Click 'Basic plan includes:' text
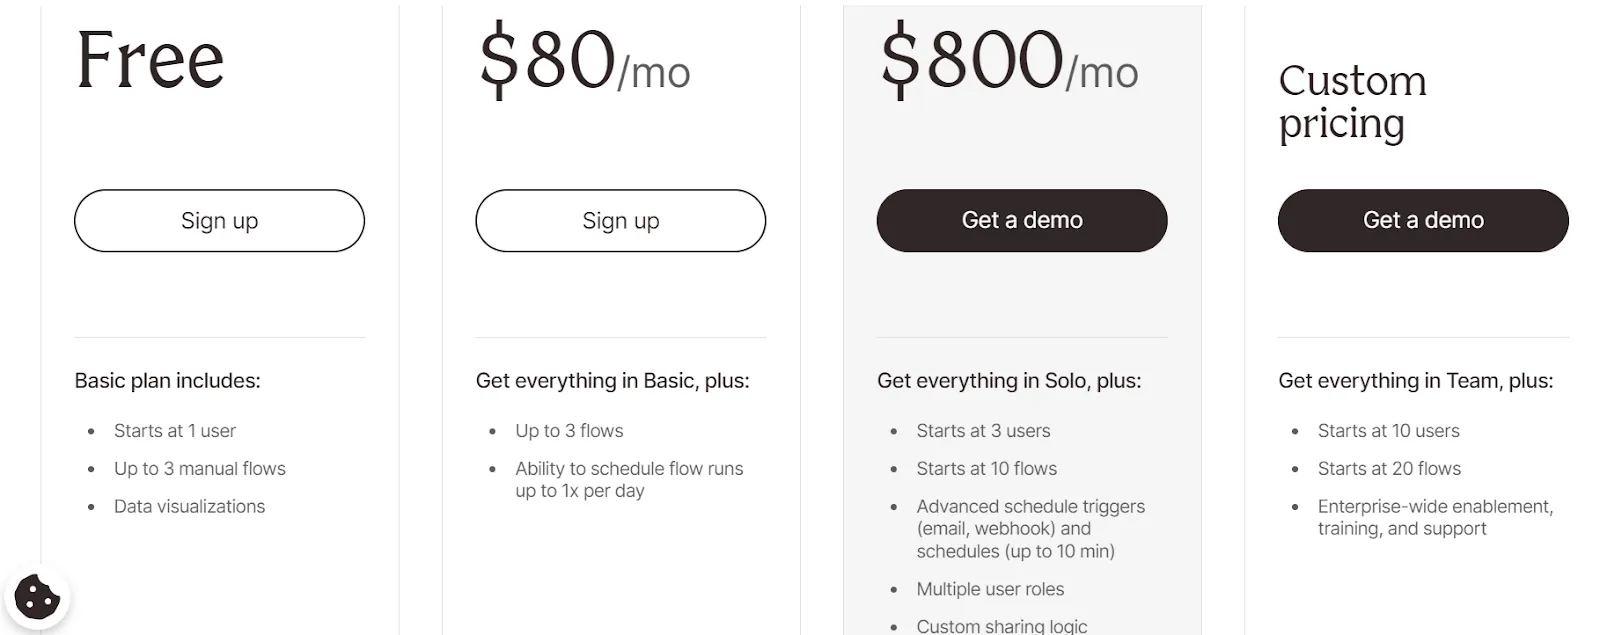 coord(167,381)
